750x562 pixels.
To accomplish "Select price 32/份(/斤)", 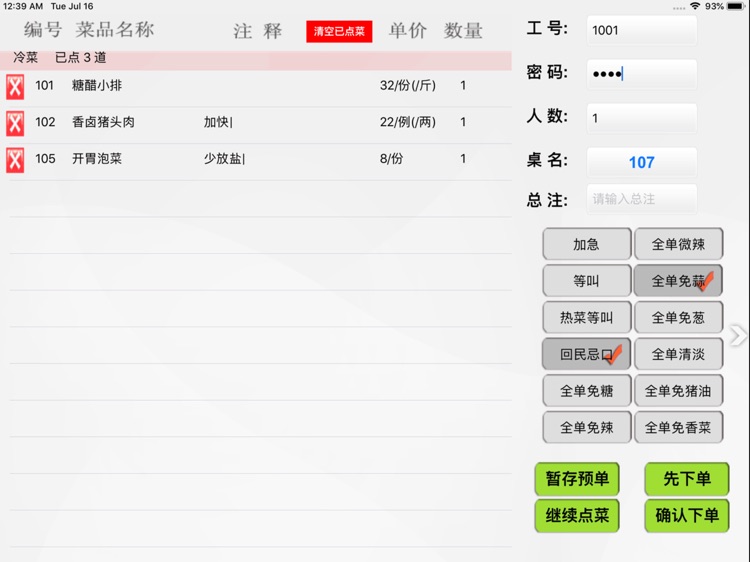I will tap(408, 86).
